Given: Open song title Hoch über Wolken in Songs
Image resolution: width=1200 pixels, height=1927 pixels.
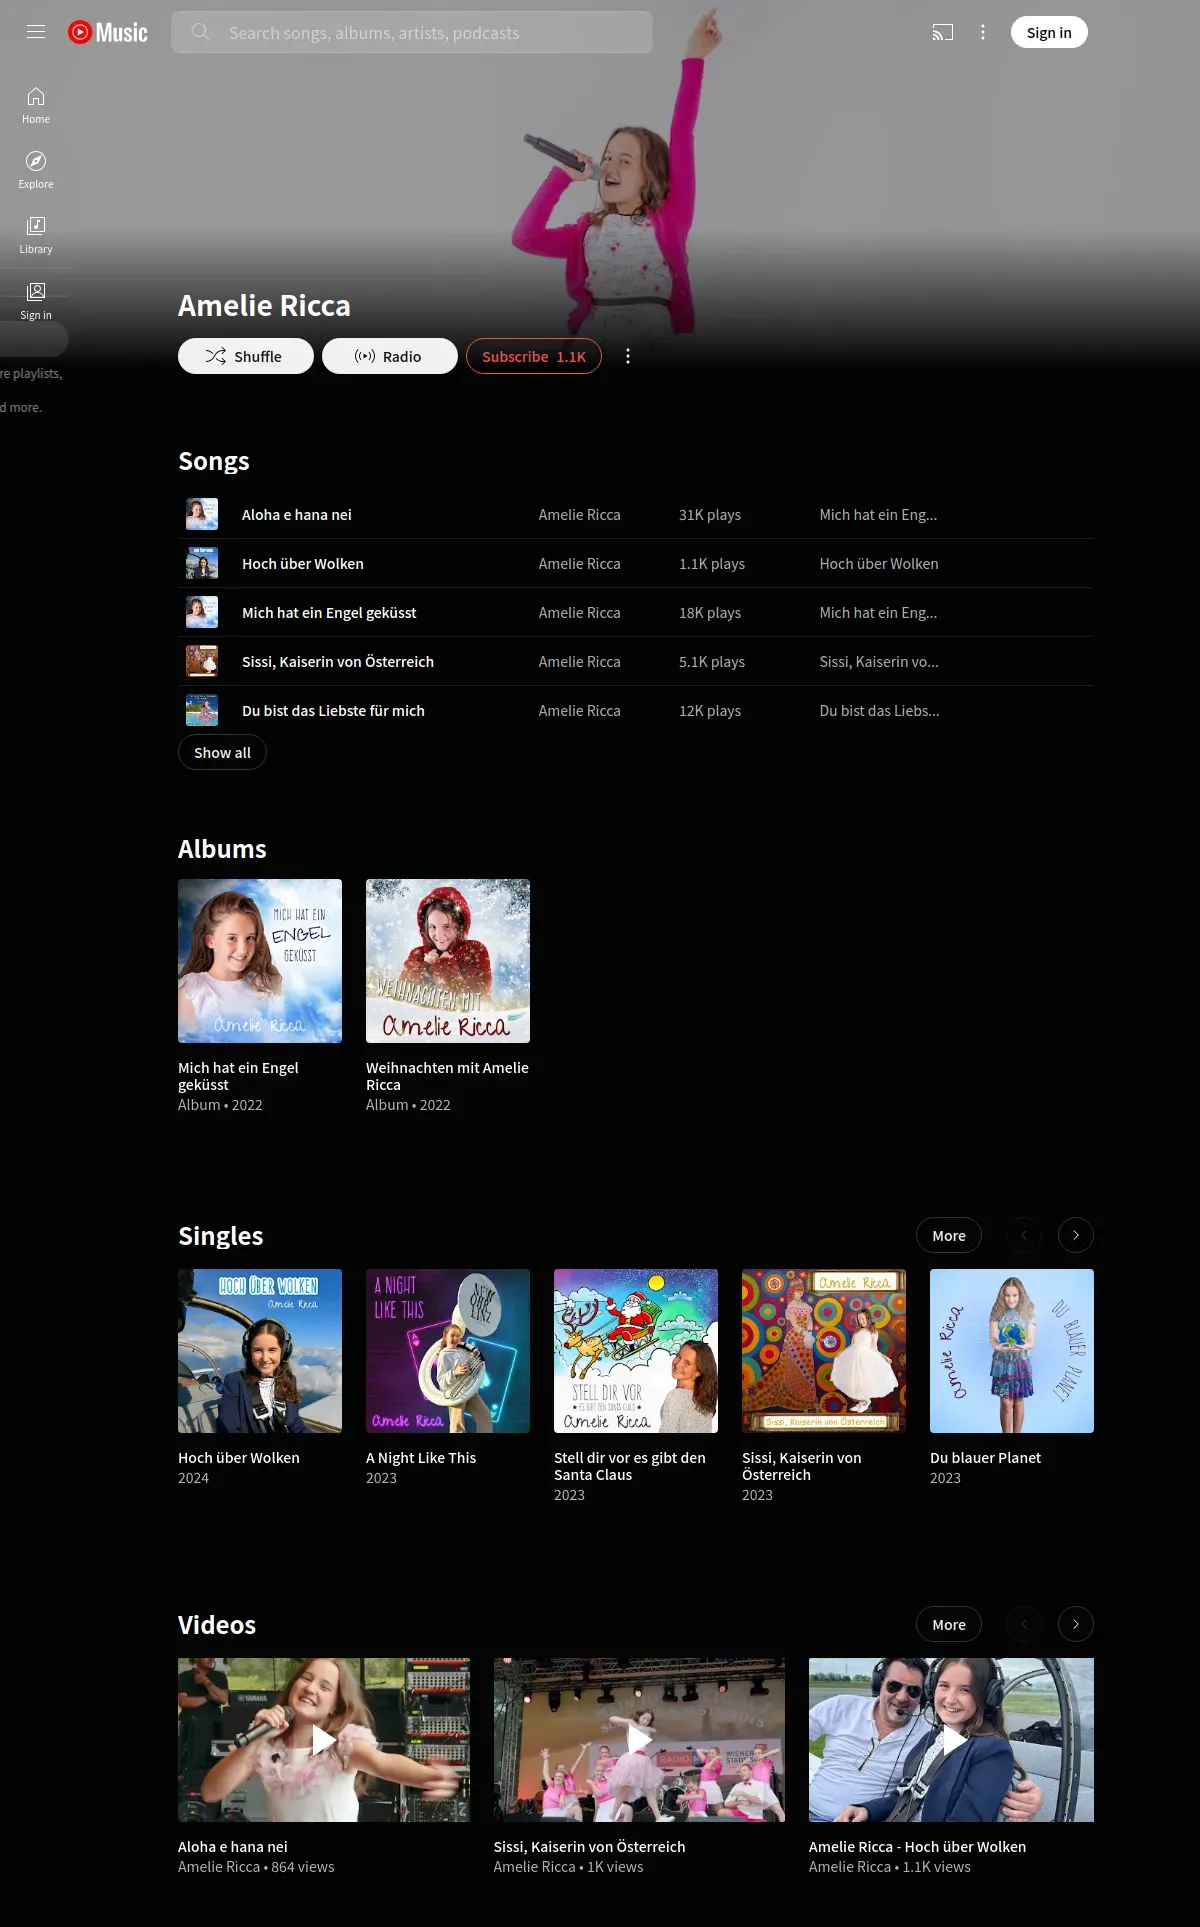Looking at the screenshot, I should pyautogui.click(x=303, y=563).
